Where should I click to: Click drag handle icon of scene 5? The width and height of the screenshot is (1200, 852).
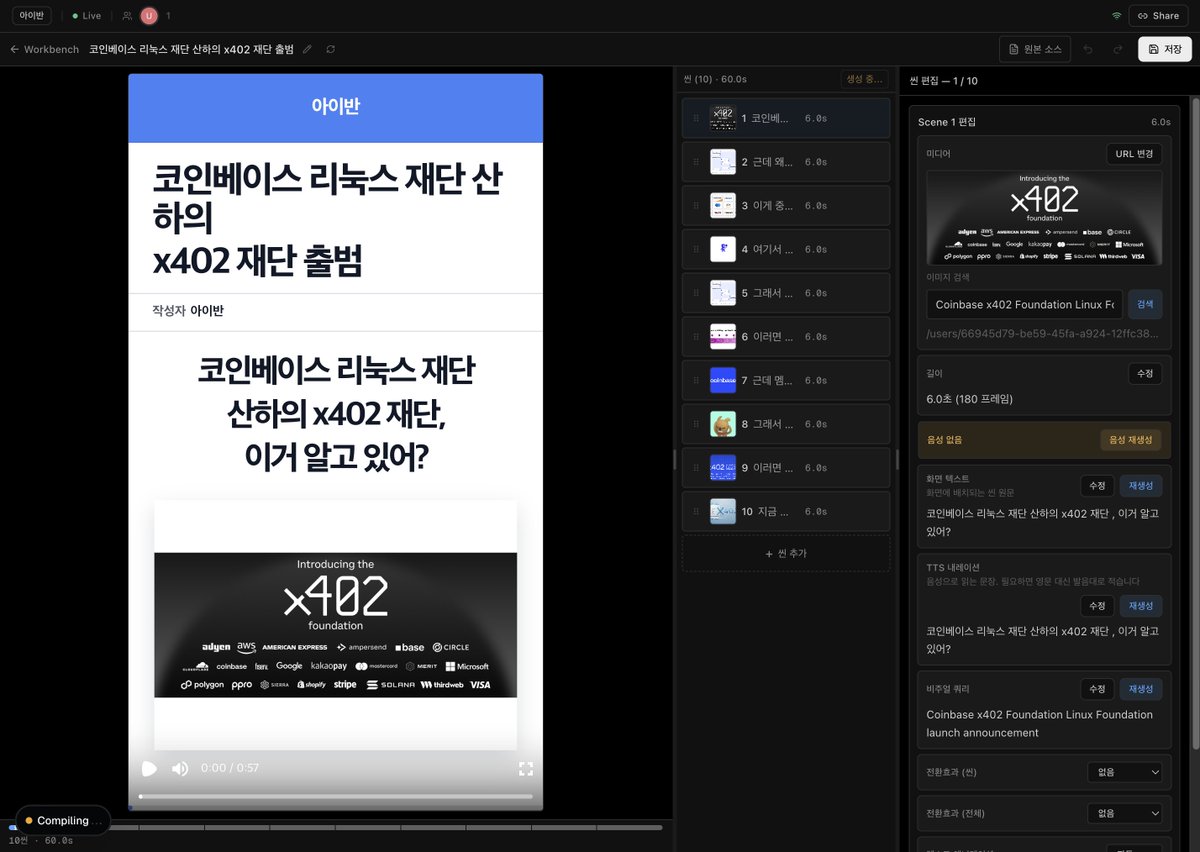696,293
